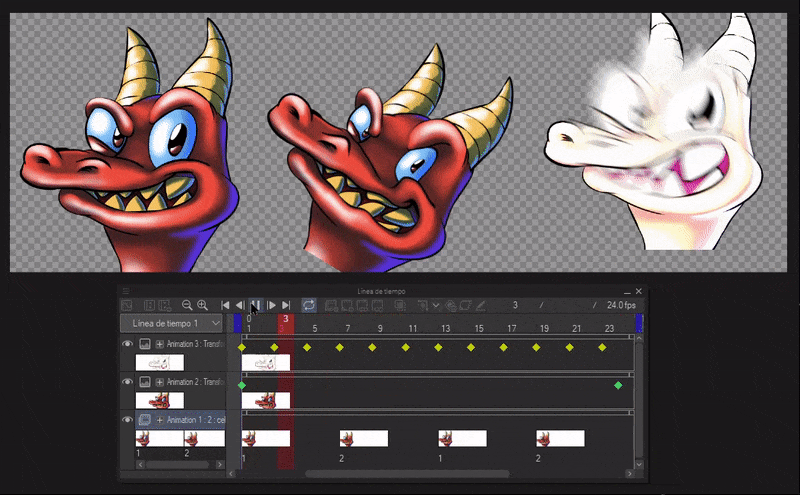Click the add keyframe icon
This screenshot has width=800, height=495.
click(x=451, y=305)
